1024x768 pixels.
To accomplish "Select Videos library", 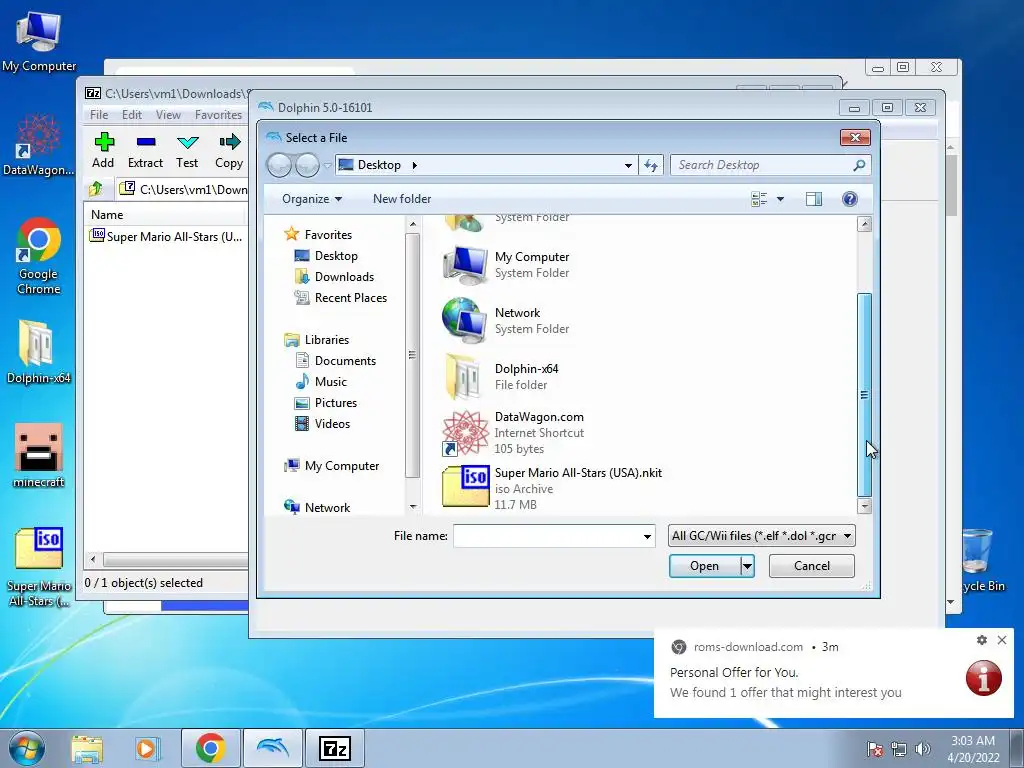I will (323, 424).
